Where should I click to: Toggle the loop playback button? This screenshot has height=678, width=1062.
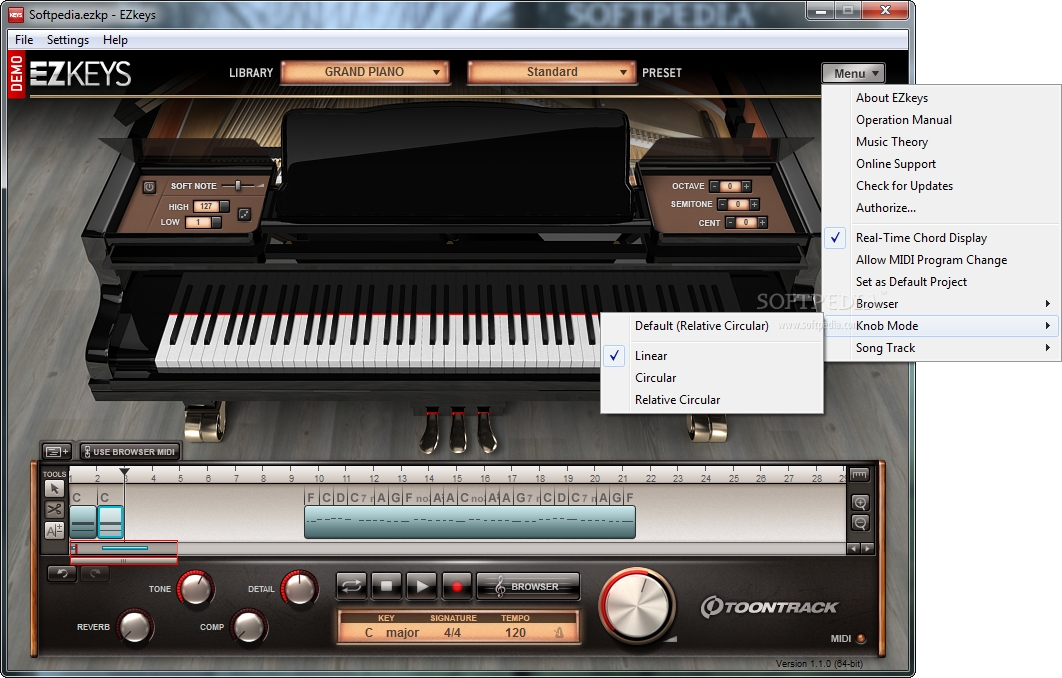click(352, 586)
